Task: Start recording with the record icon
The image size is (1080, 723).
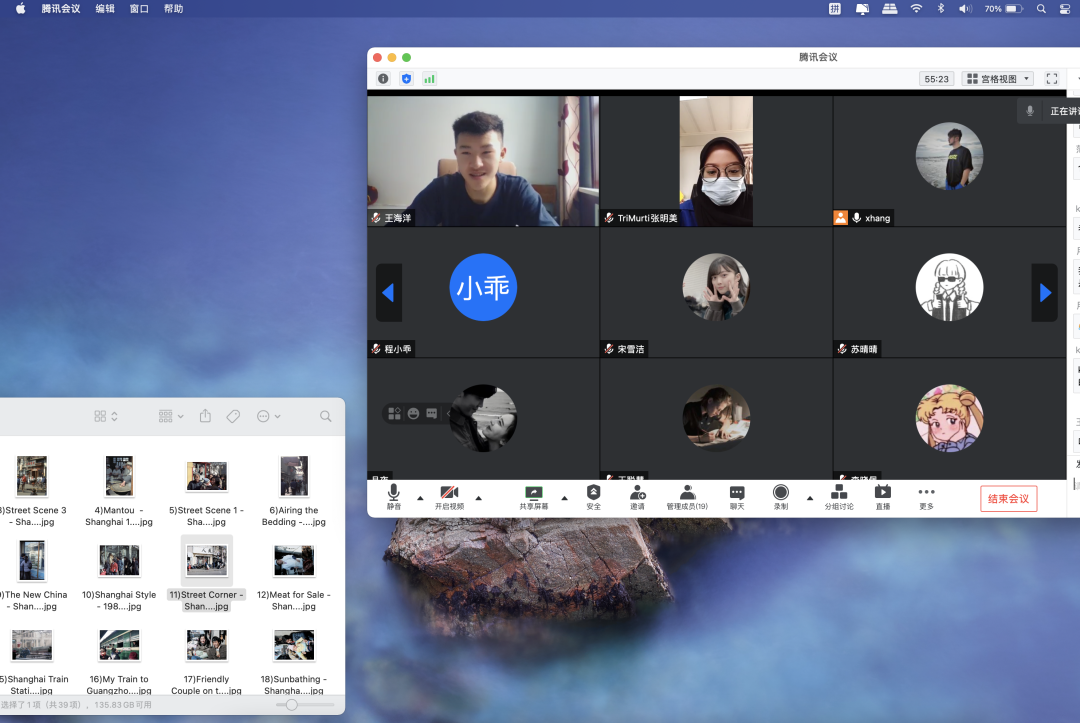Action: (x=780, y=496)
